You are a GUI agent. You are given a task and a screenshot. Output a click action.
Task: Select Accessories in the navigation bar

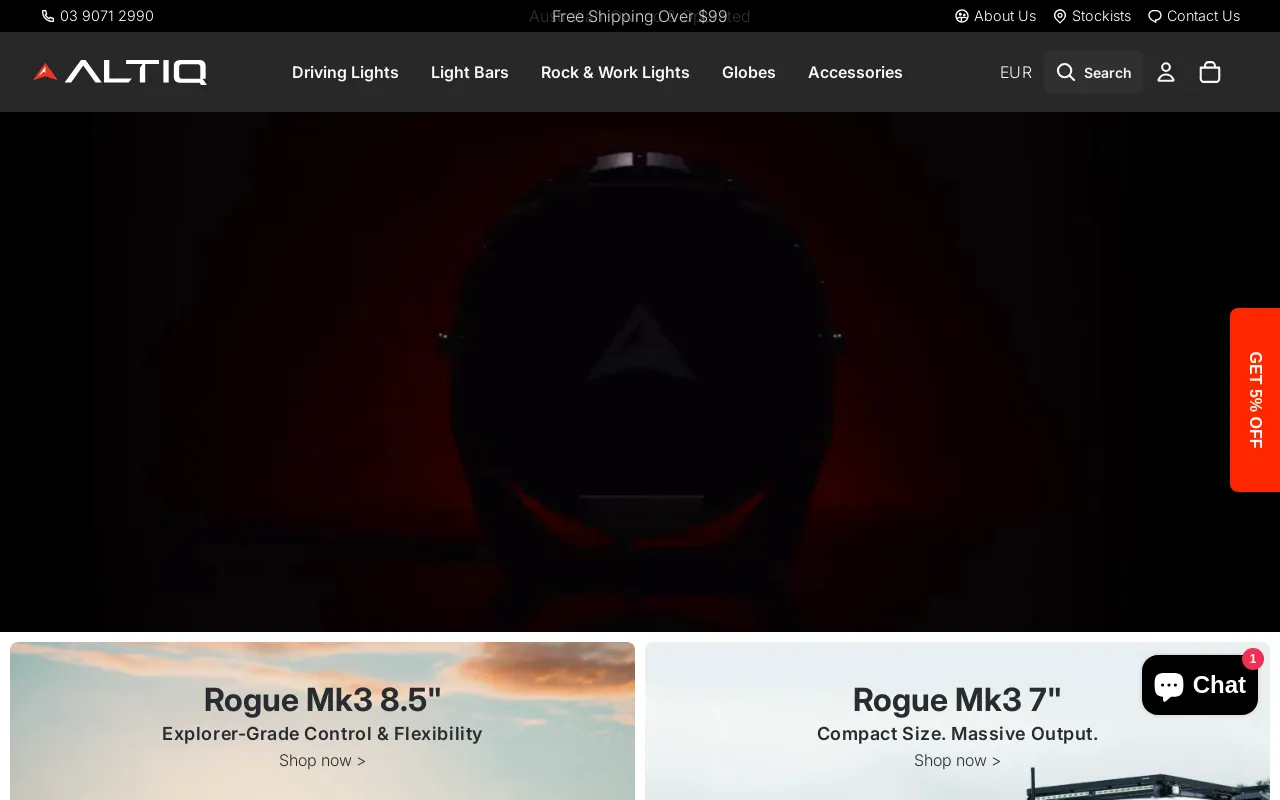point(855,72)
